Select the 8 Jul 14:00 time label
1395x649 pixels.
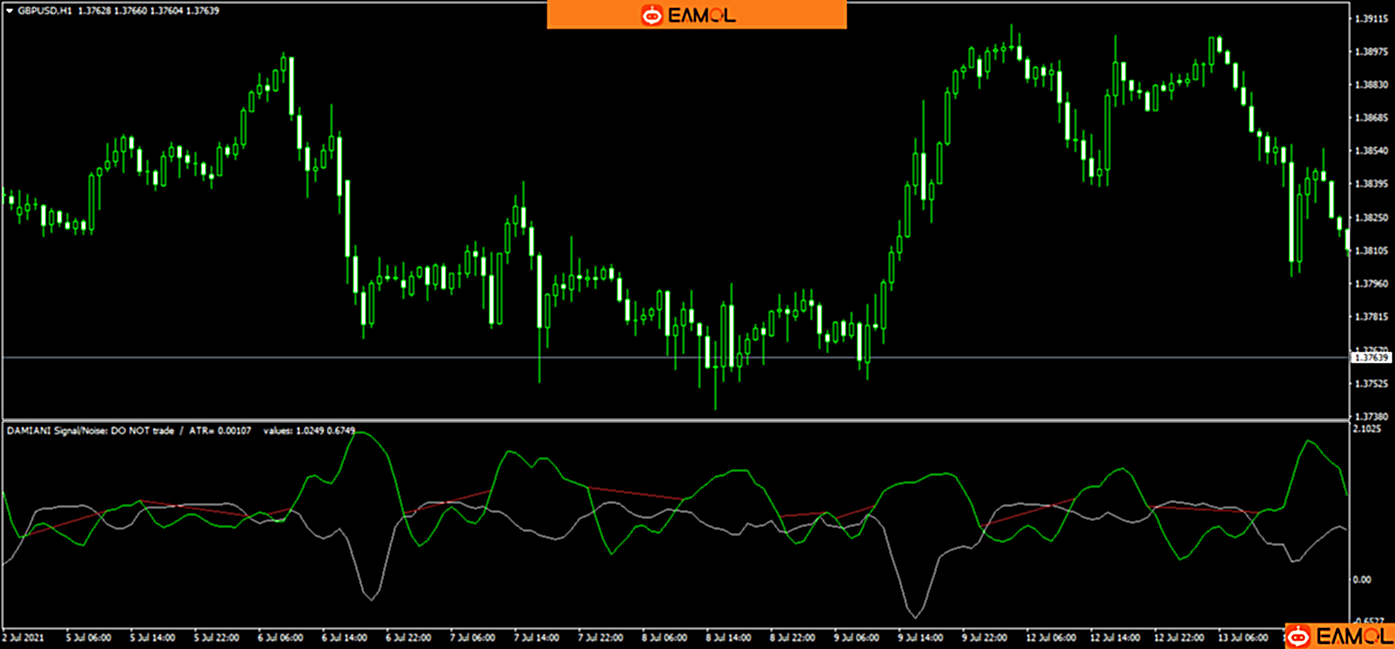coord(729,636)
